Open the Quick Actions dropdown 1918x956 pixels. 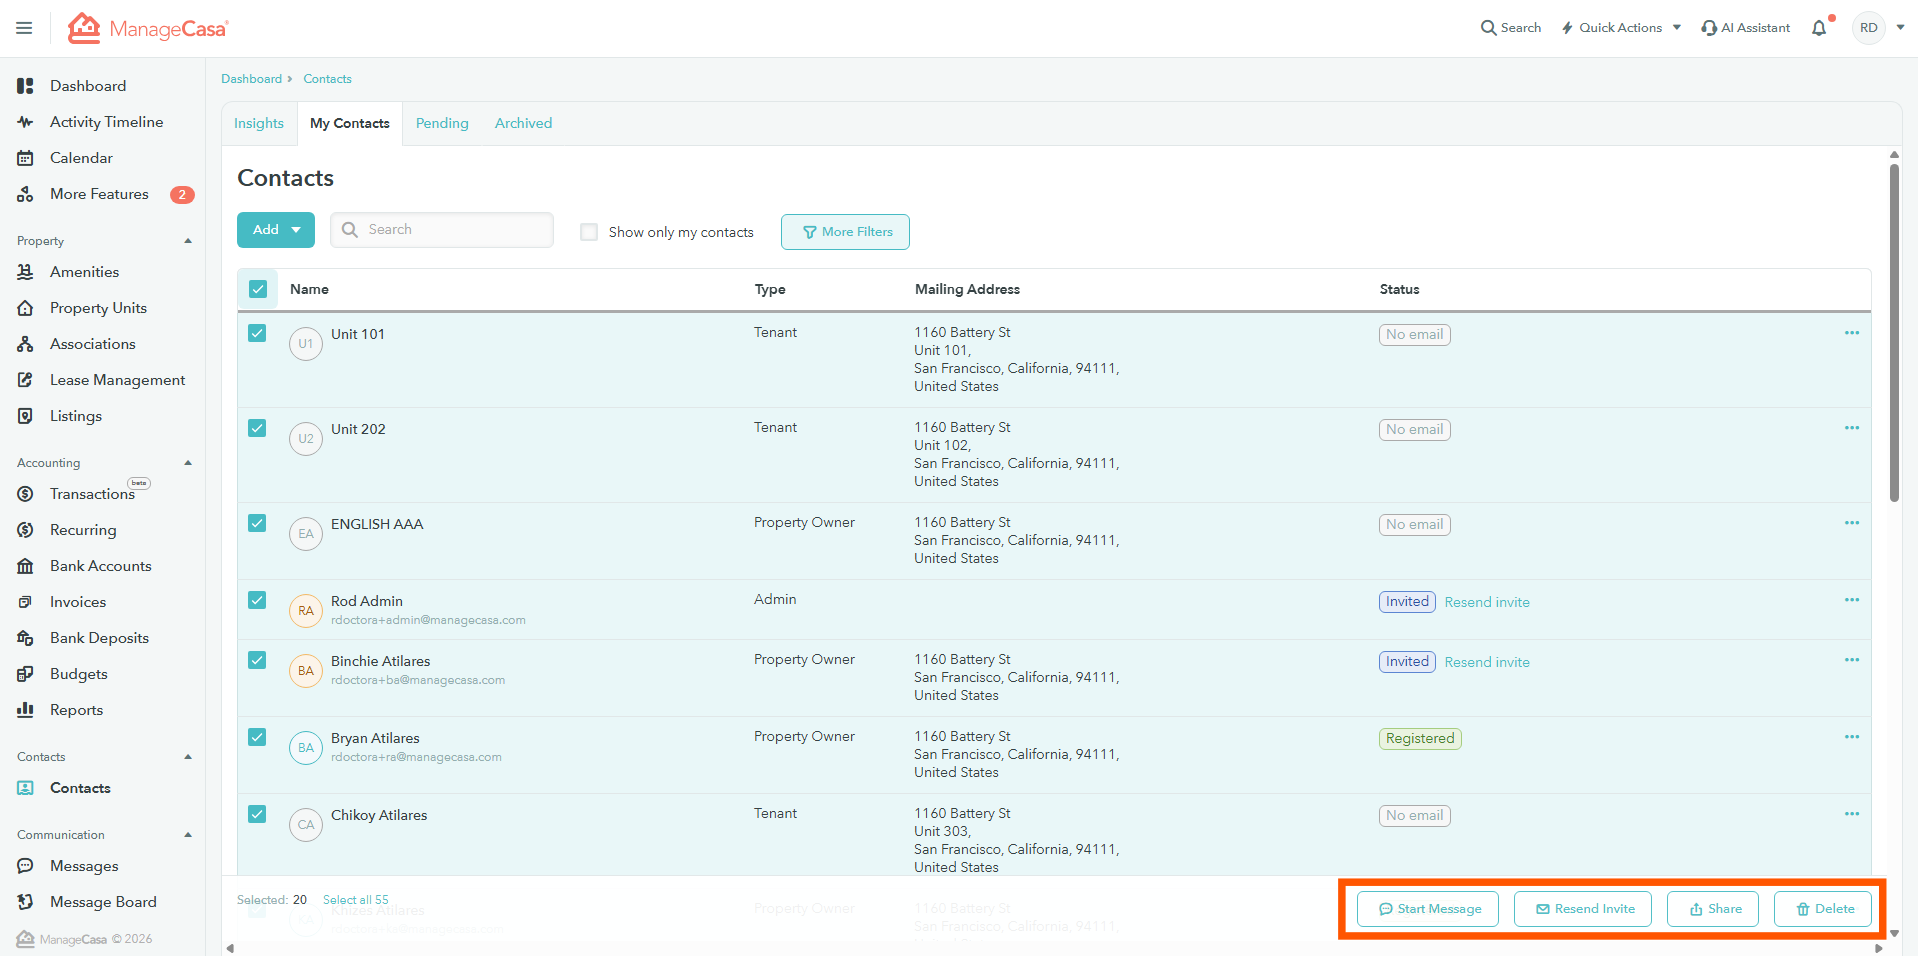pyautogui.click(x=1621, y=28)
